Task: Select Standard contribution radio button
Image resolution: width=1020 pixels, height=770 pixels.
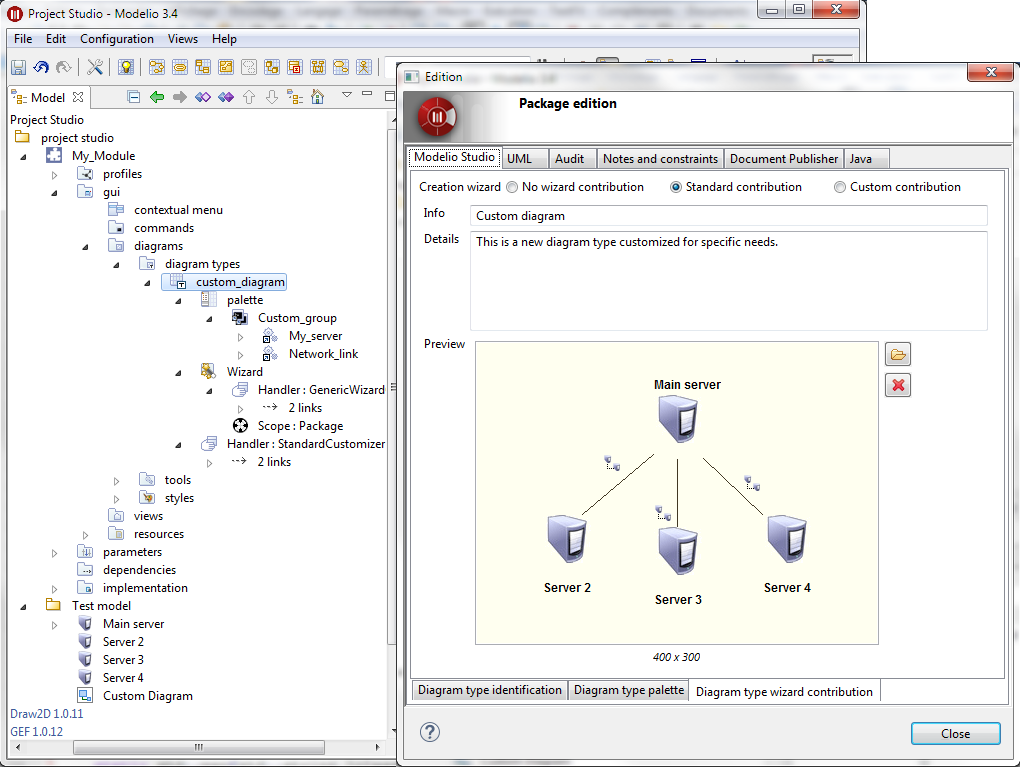Action: (x=676, y=187)
